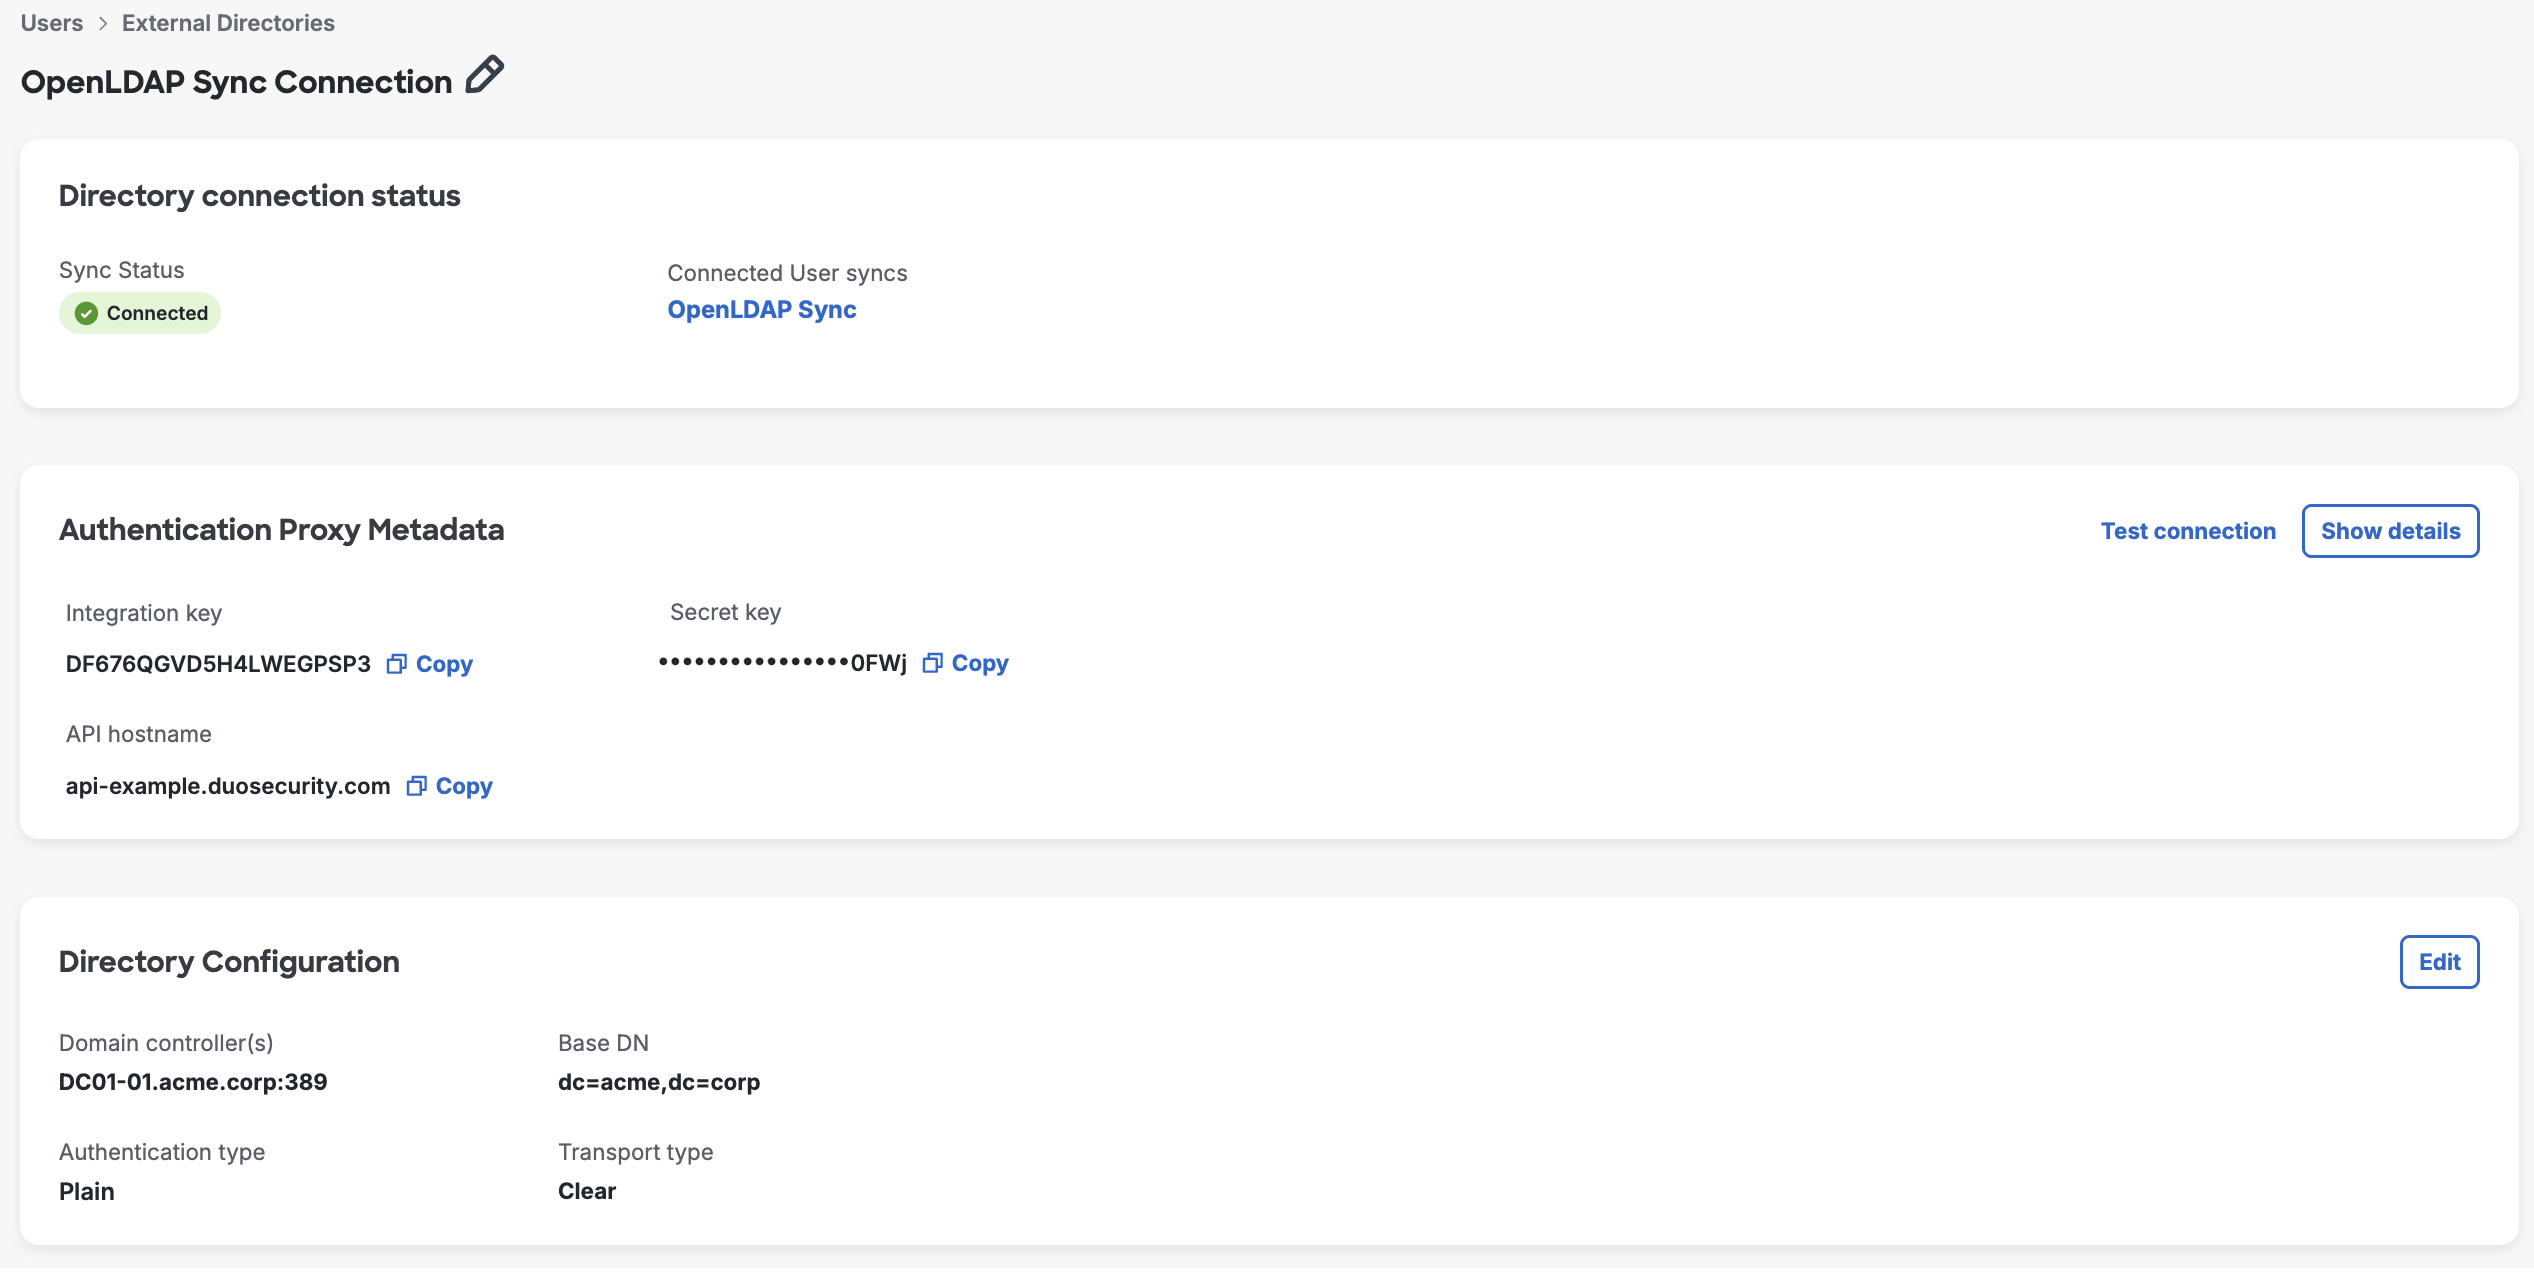Click the Plain authentication type value
Screen dimensions: 2534x1272
coord(87,1191)
